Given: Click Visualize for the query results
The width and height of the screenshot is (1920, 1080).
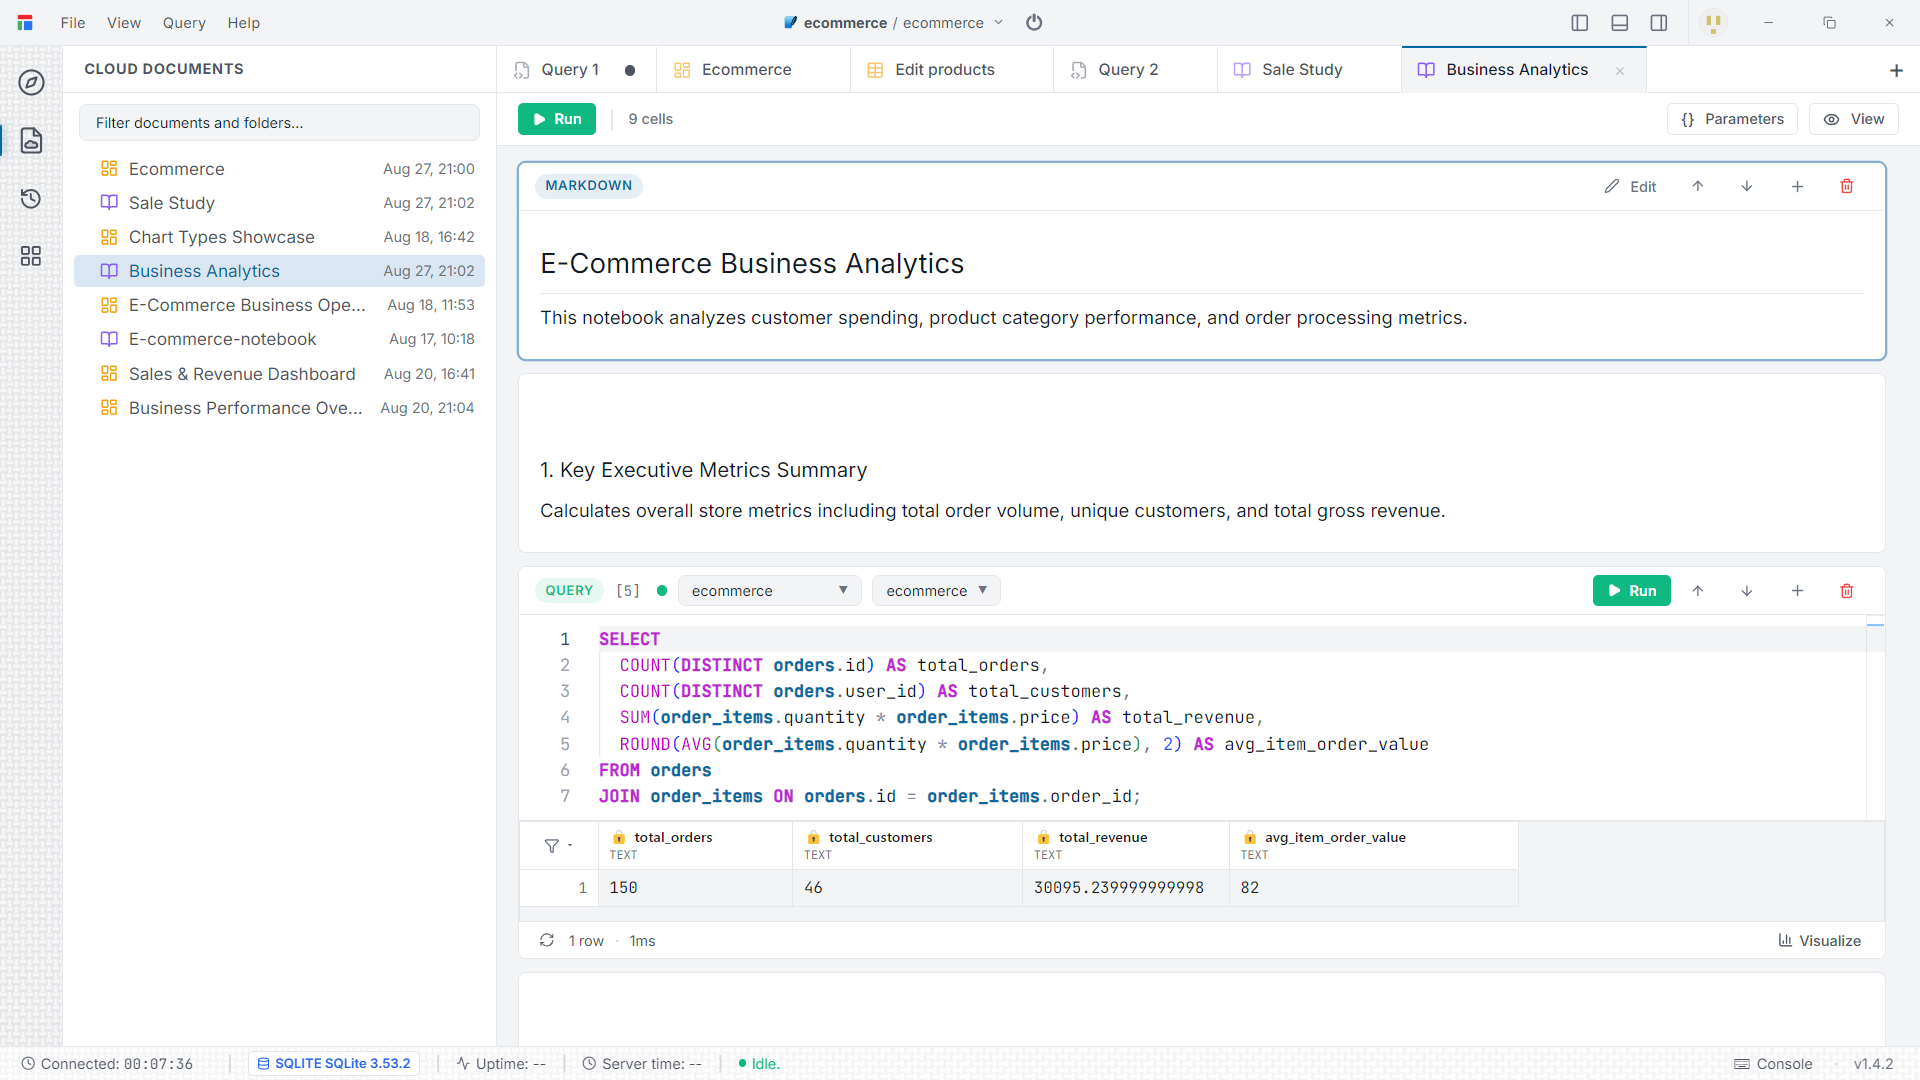Looking at the screenshot, I should tap(1819, 940).
